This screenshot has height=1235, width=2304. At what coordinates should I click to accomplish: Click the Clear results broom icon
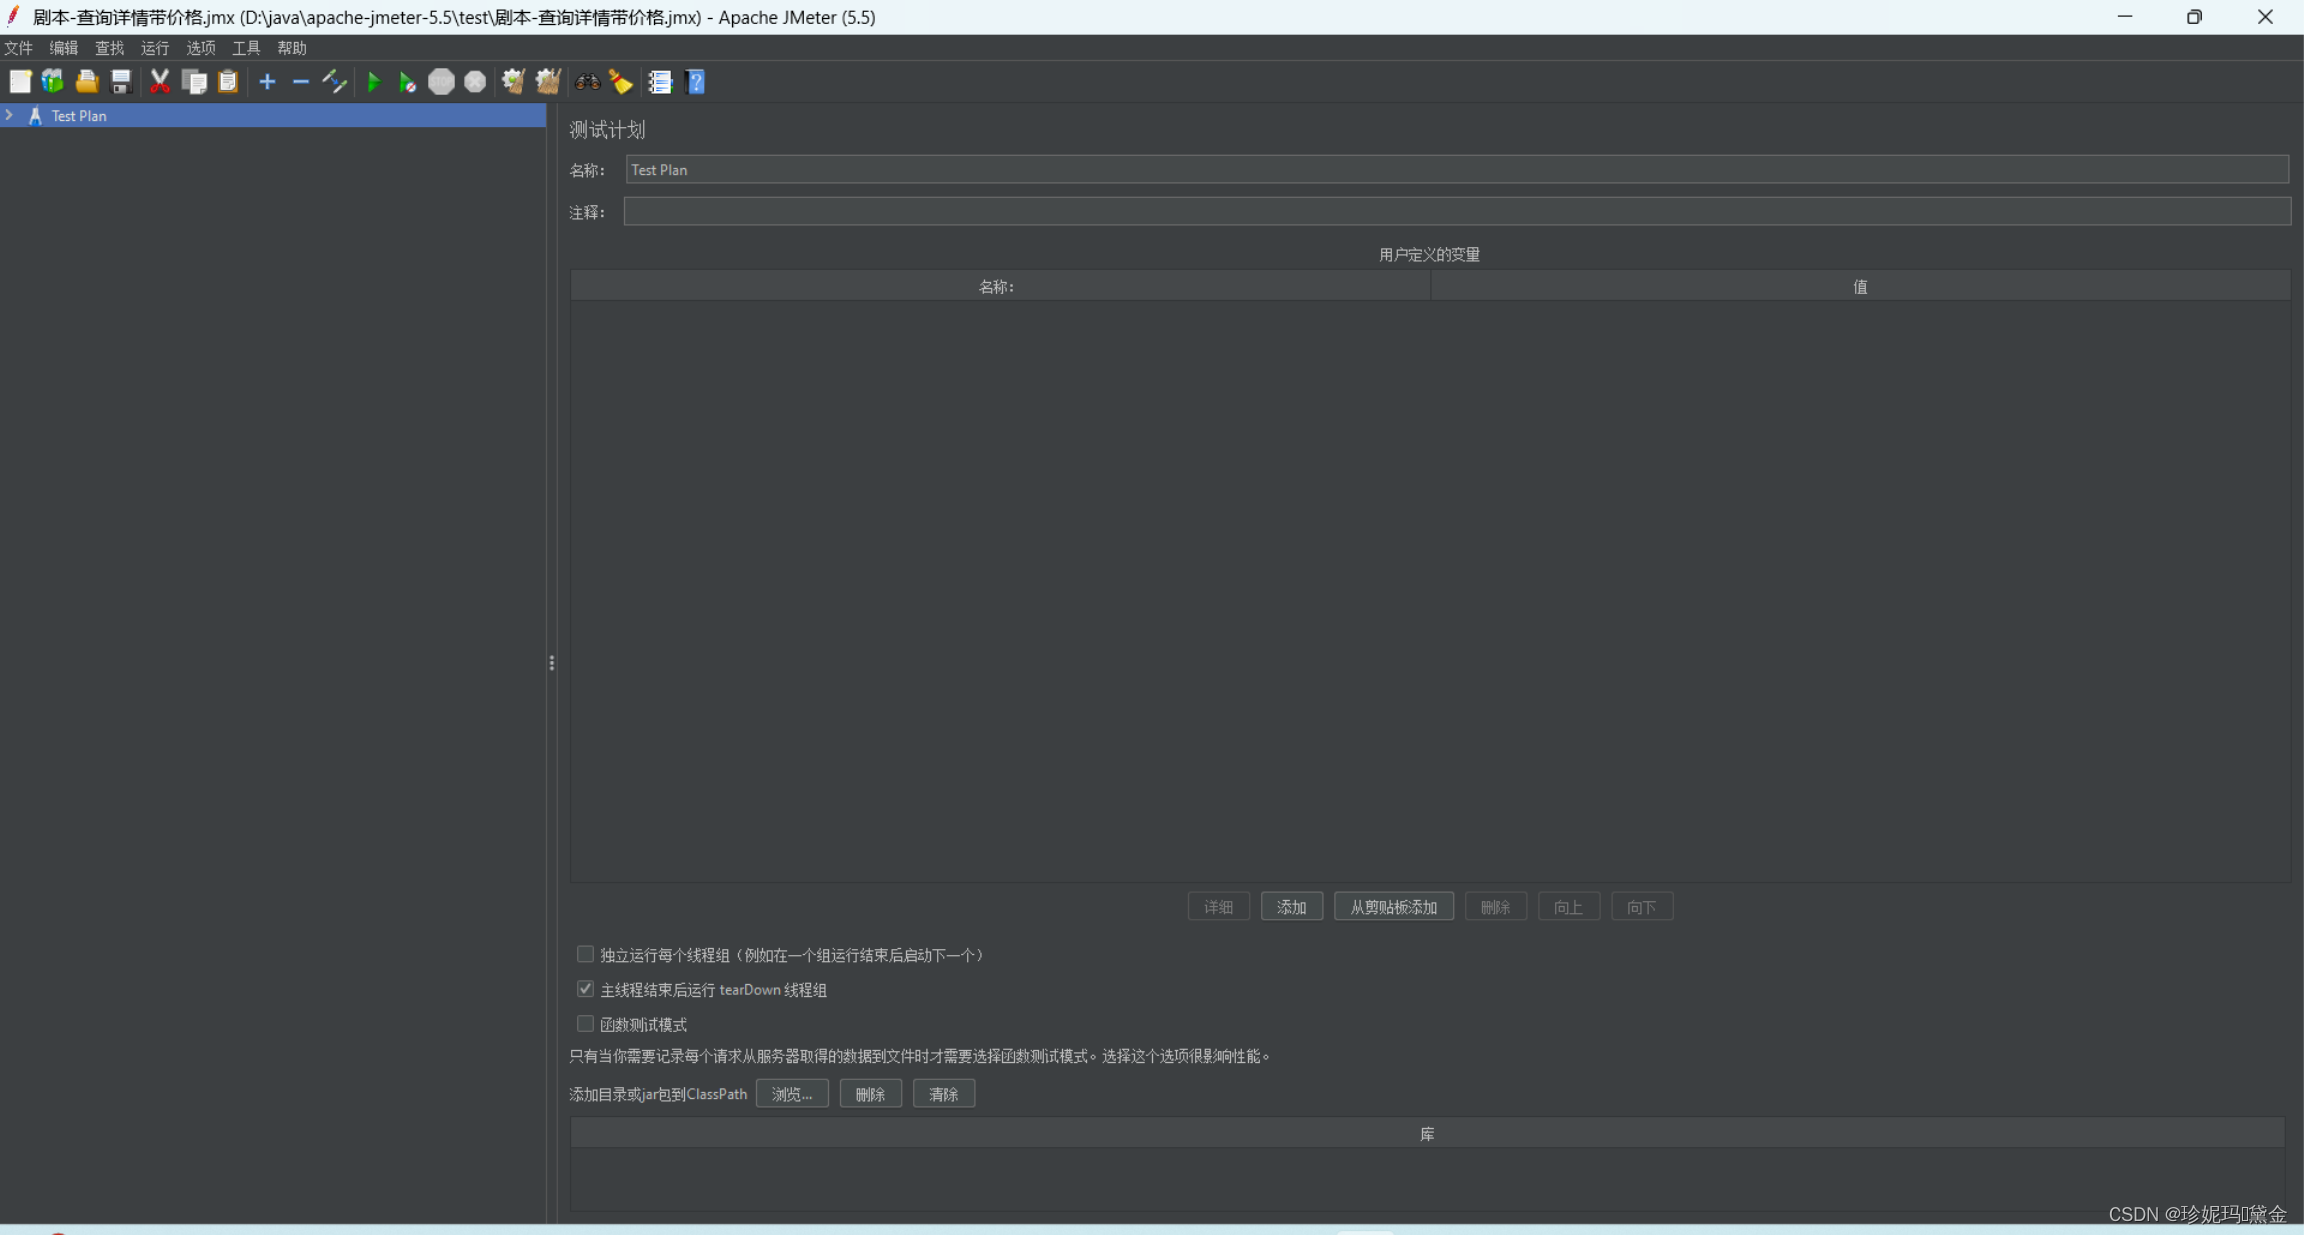coord(514,82)
